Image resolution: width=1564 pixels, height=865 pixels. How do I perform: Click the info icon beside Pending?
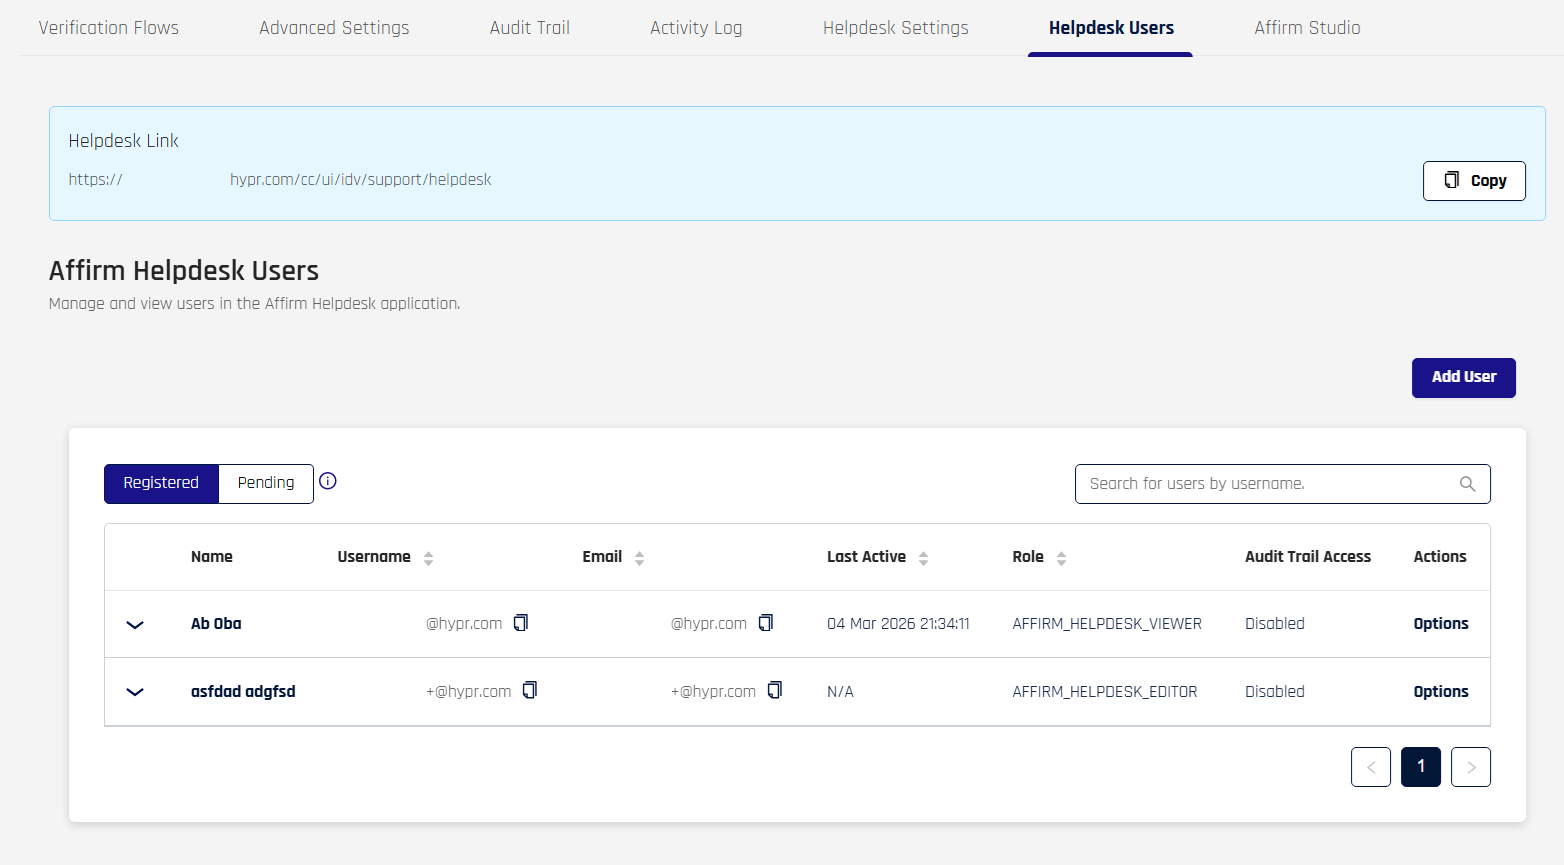(328, 481)
